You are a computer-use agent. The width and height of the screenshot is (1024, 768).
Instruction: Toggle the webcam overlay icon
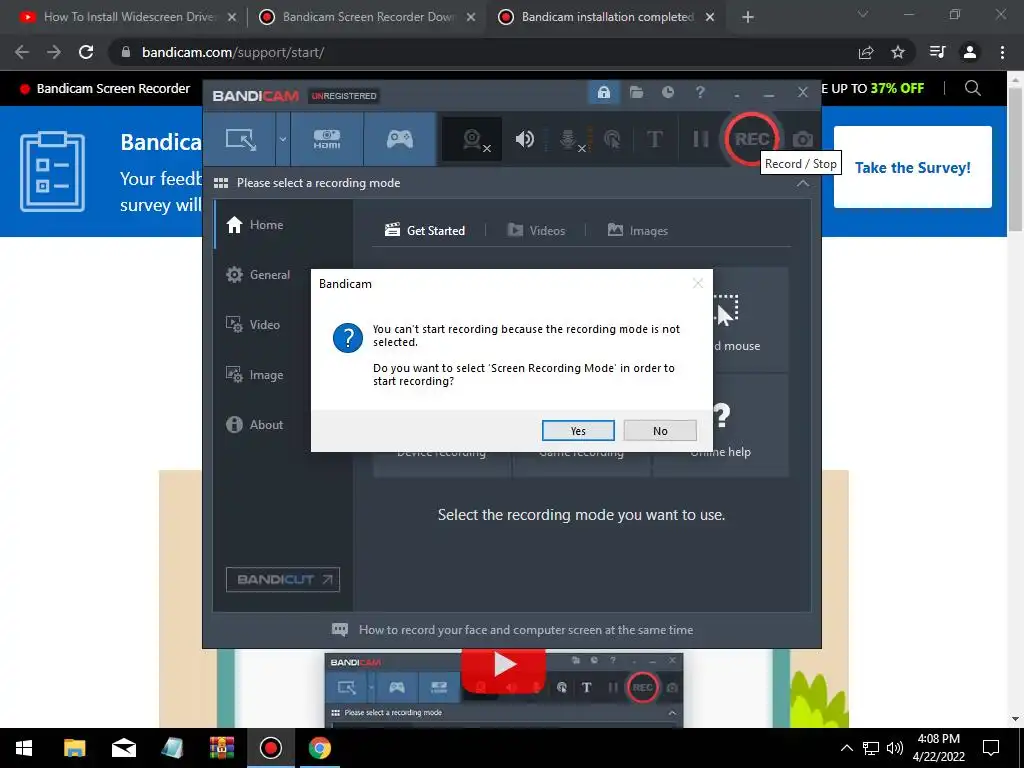(x=472, y=139)
